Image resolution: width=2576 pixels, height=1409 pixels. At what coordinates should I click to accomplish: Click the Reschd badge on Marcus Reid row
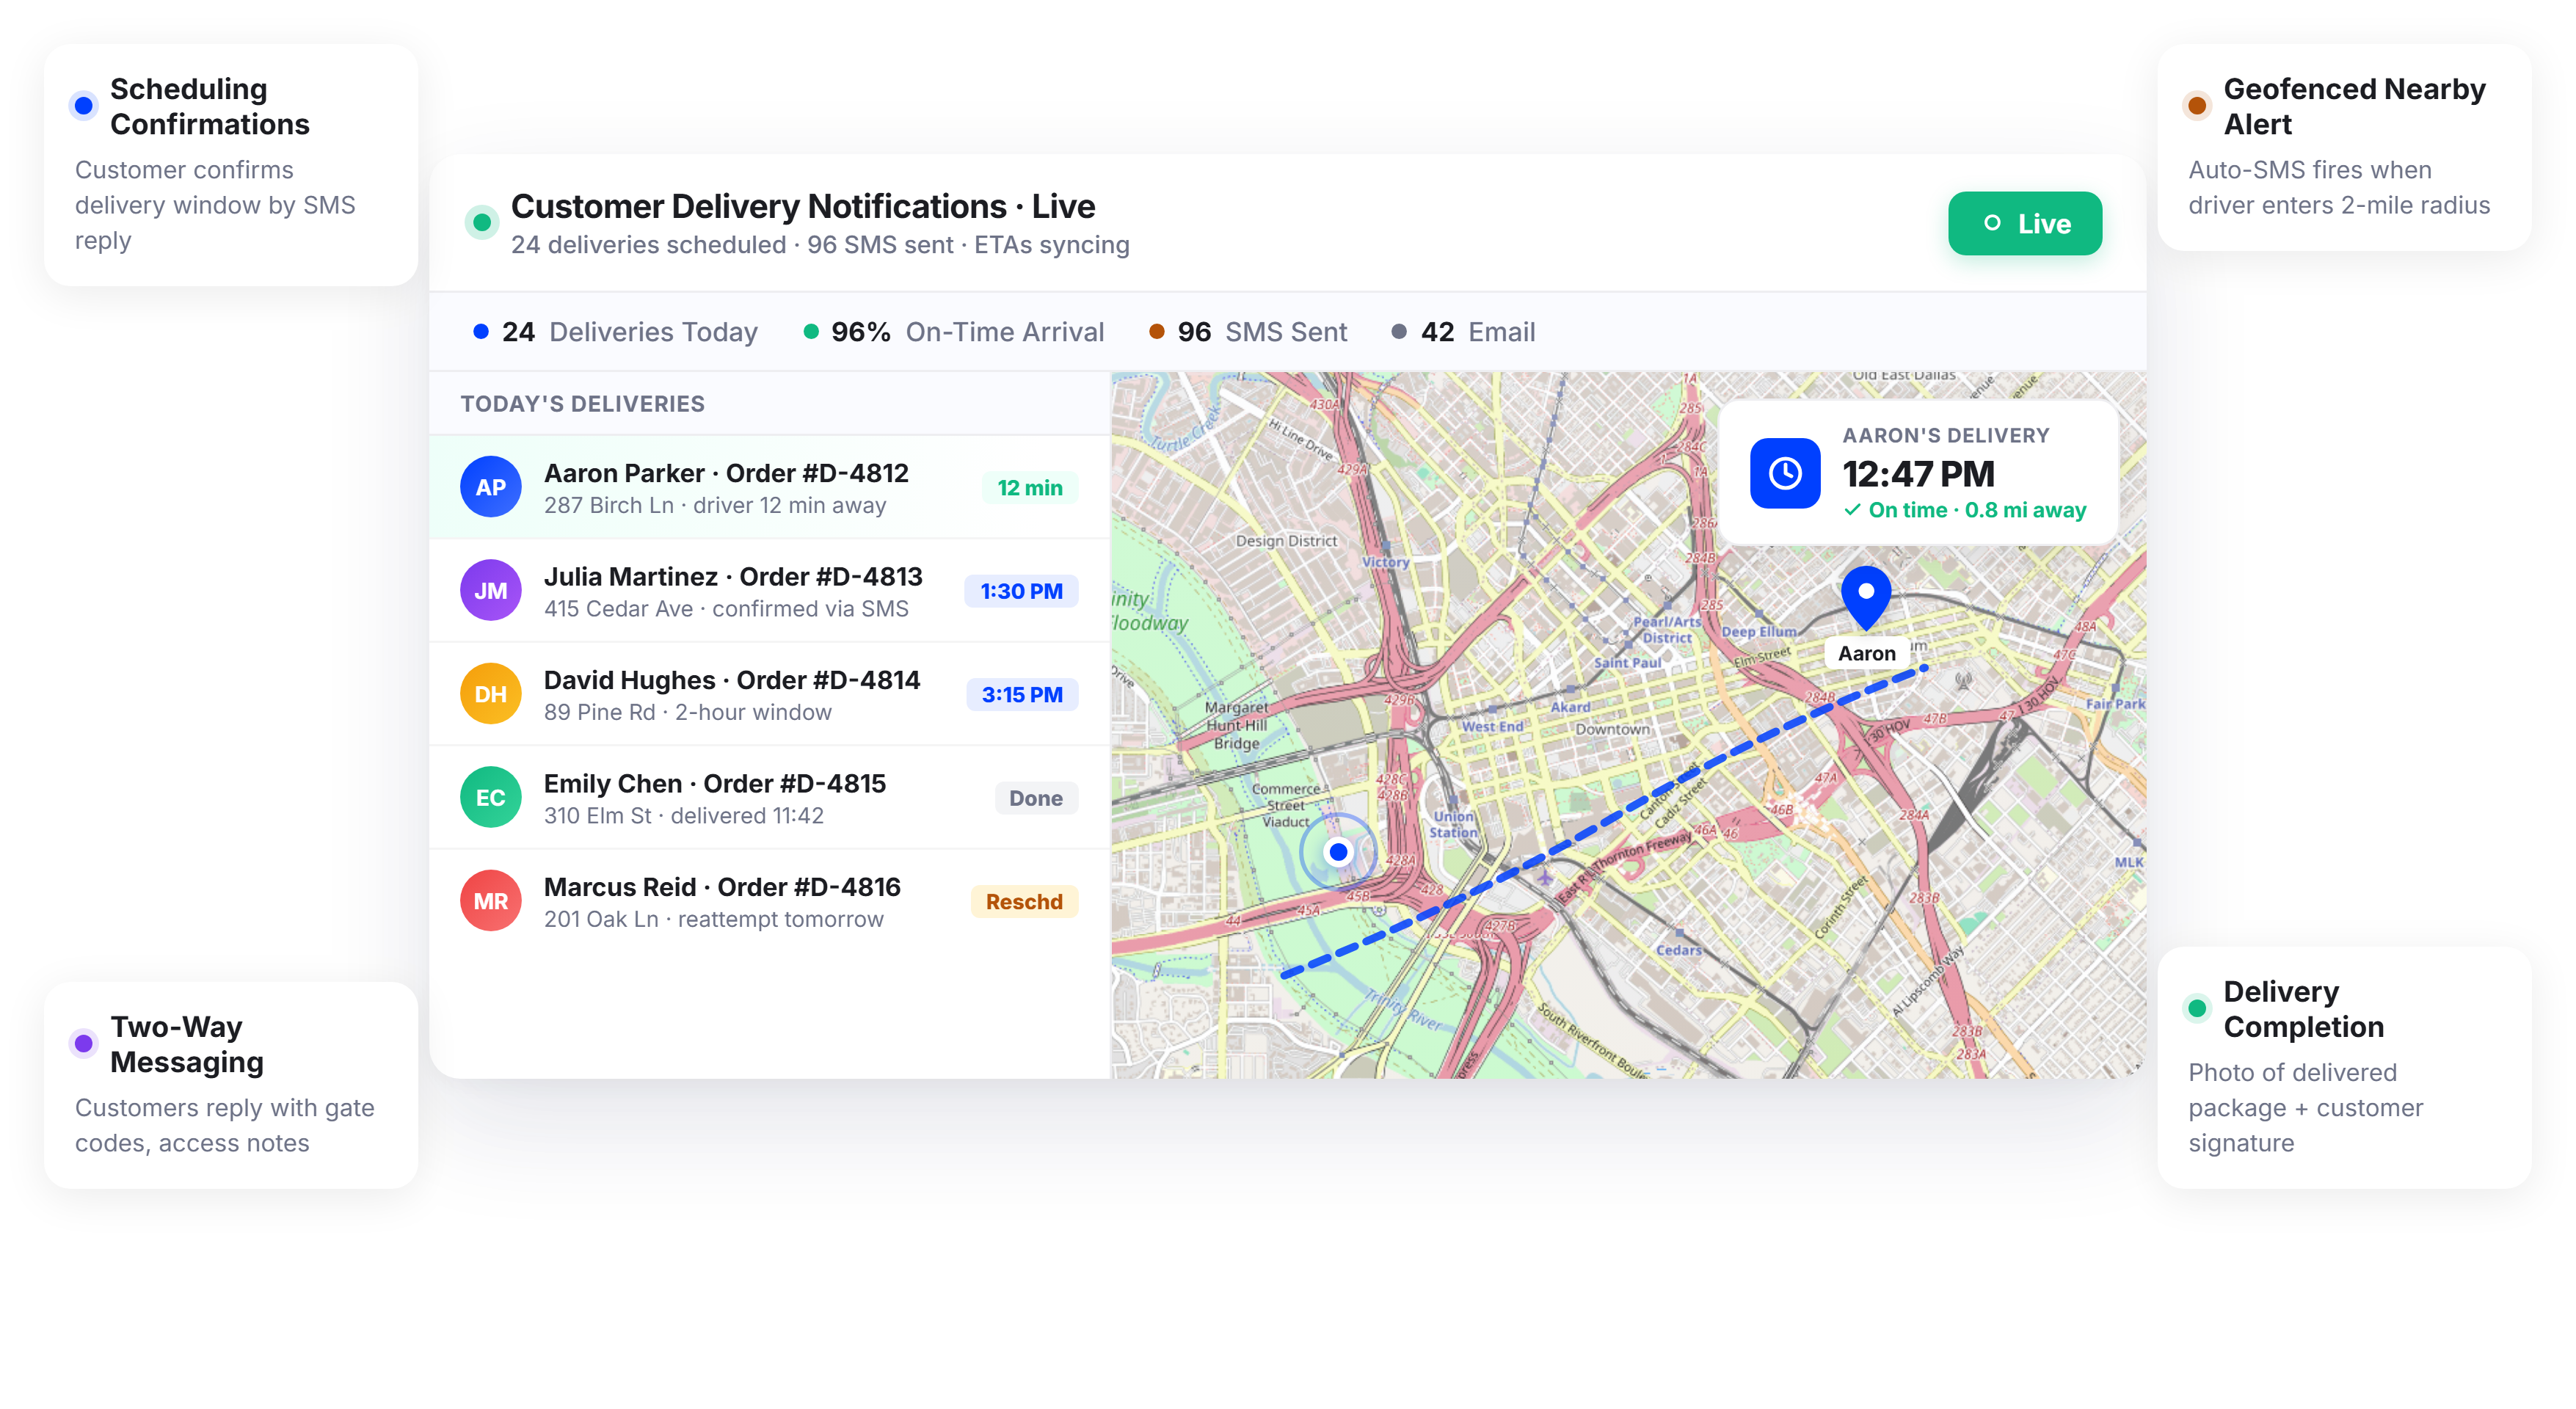(1024, 901)
